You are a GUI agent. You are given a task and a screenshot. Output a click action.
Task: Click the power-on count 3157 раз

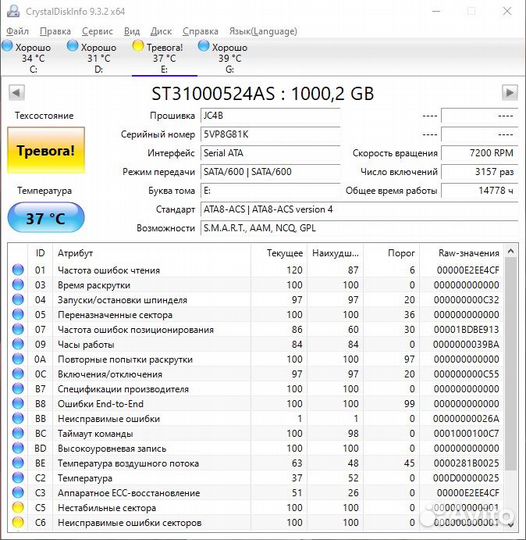(479, 172)
